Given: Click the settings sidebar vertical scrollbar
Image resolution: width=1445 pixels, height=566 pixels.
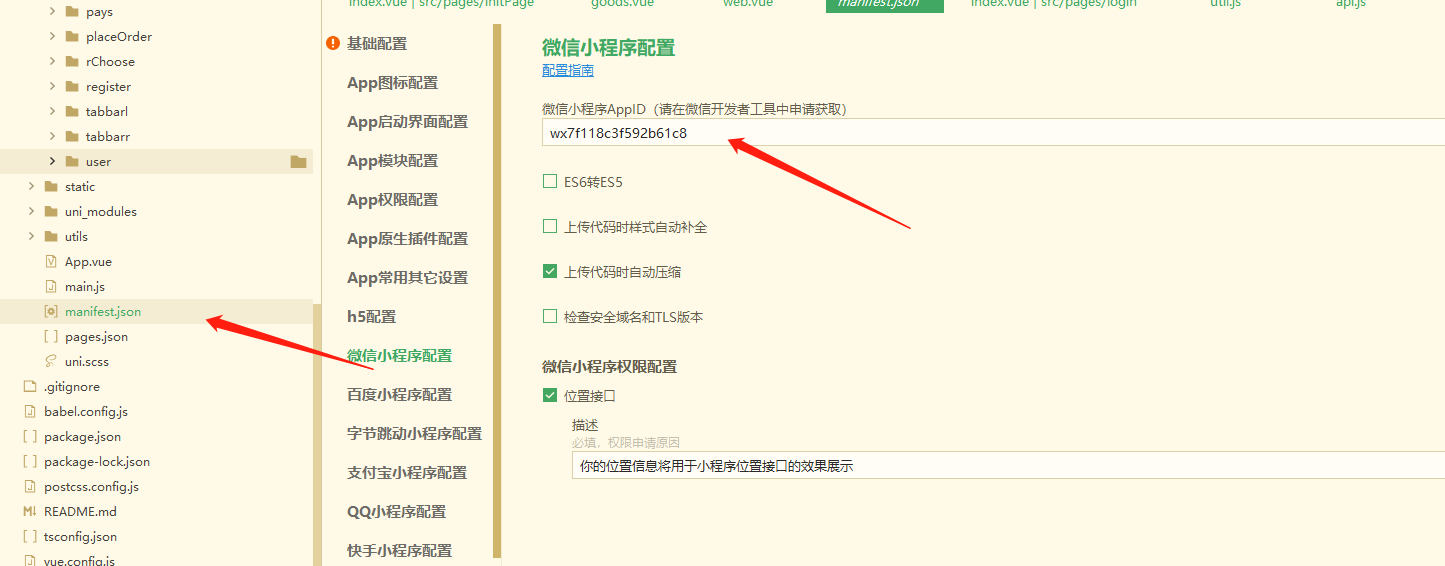Looking at the screenshot, I should pos(497,290).
